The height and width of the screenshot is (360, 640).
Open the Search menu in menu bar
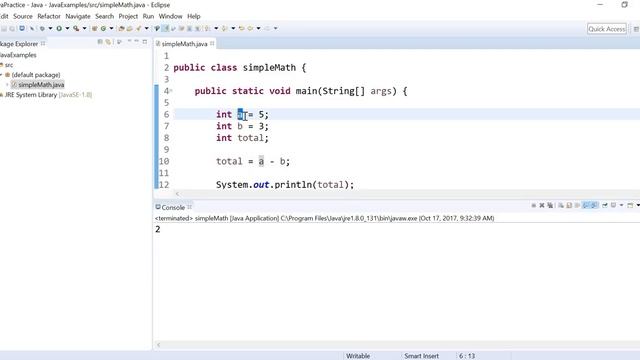point(104,16)
